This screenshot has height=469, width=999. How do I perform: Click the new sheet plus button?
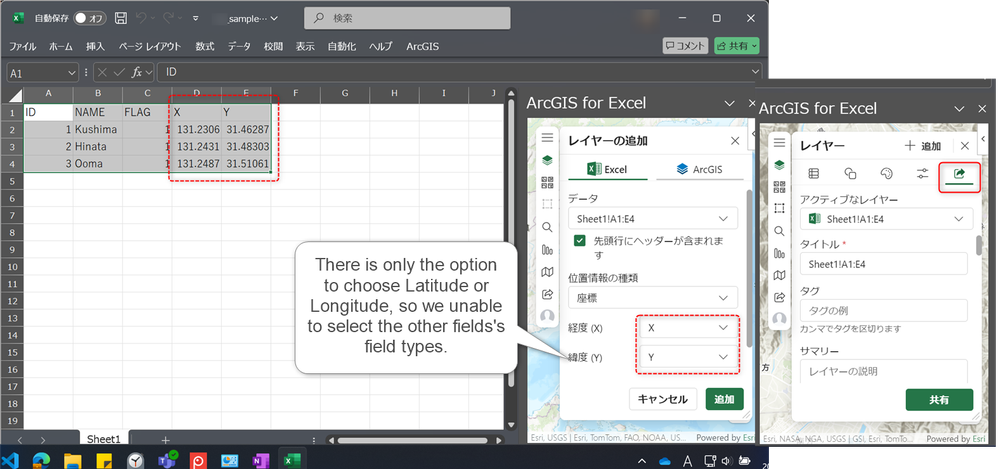pyautogui.click(x=166, y=440)
